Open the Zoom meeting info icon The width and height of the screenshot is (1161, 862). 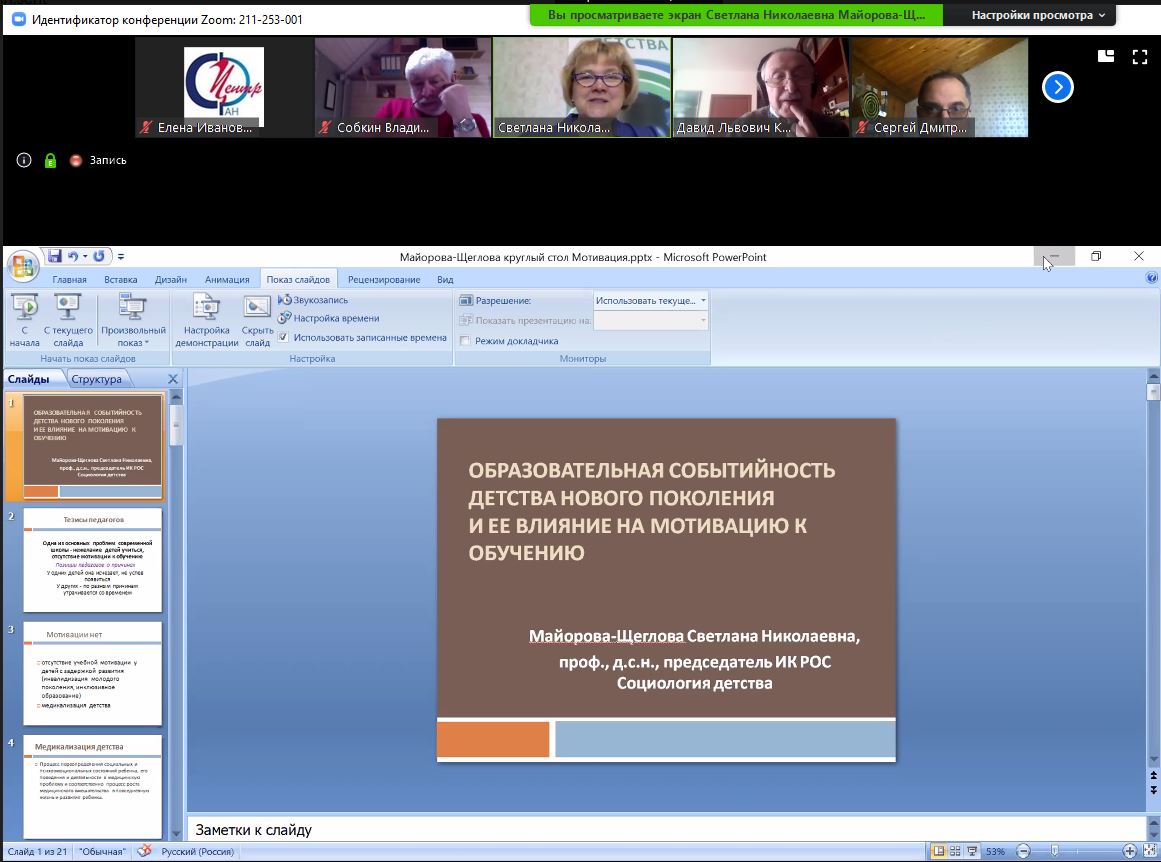pos(24,160)
